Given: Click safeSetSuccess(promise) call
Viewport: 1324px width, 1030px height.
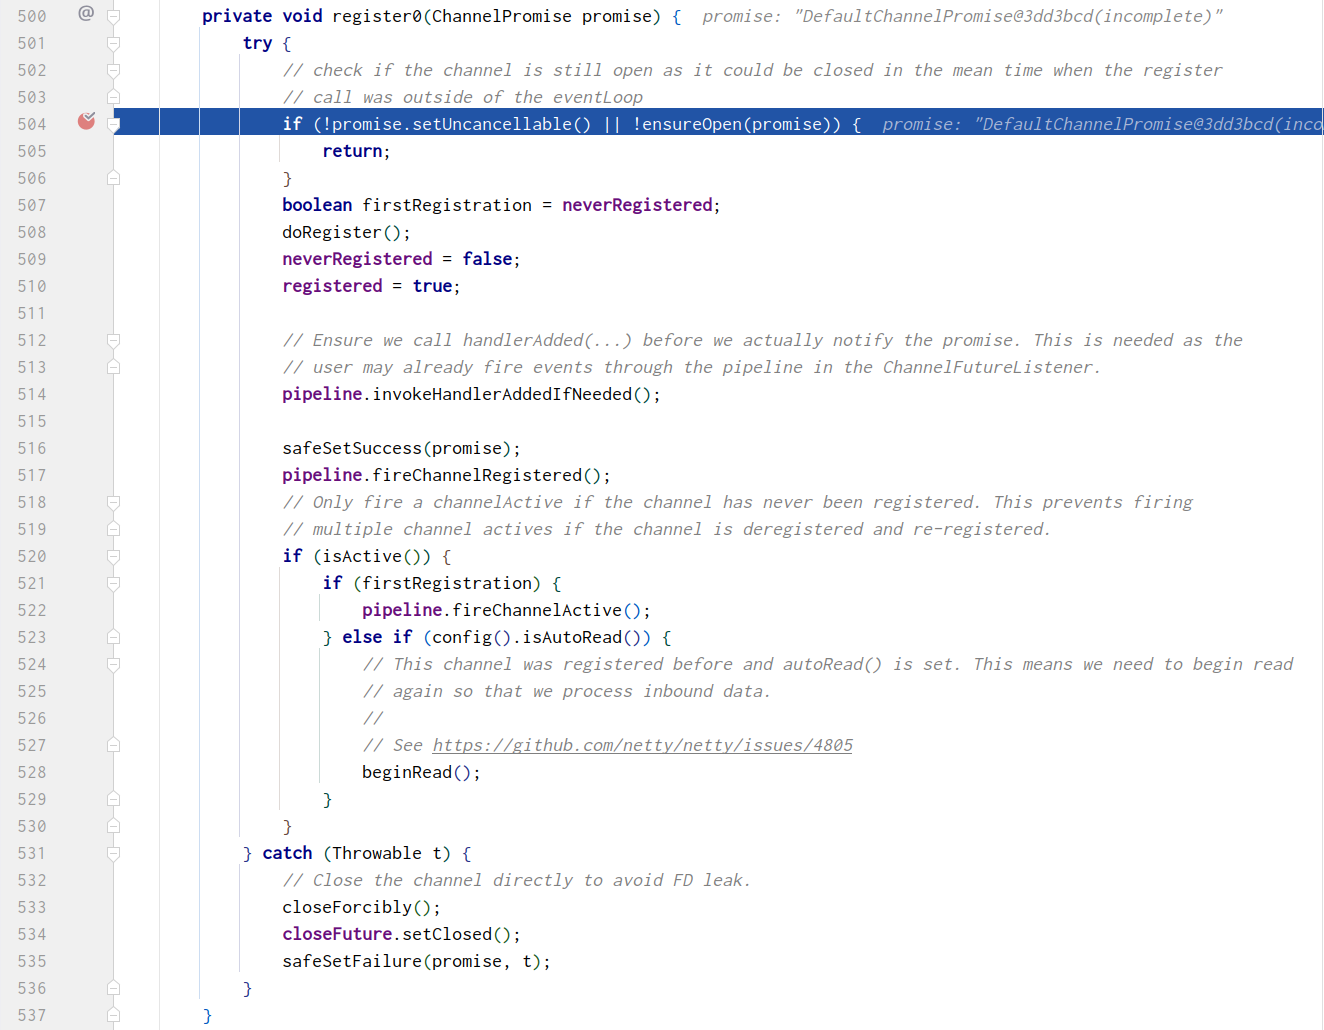Looking at the screenshot, I should coord(397,448).
